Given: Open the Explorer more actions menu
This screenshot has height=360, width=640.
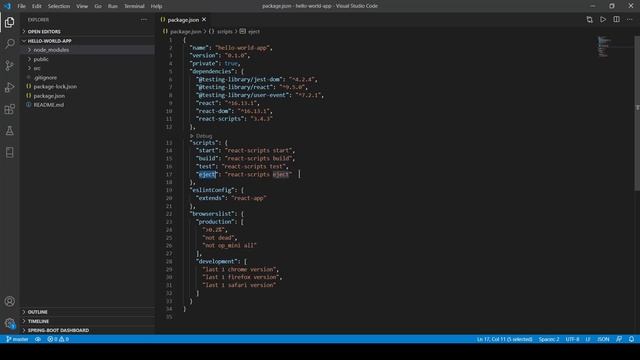Looking at the screenshot, I should 144,20.
